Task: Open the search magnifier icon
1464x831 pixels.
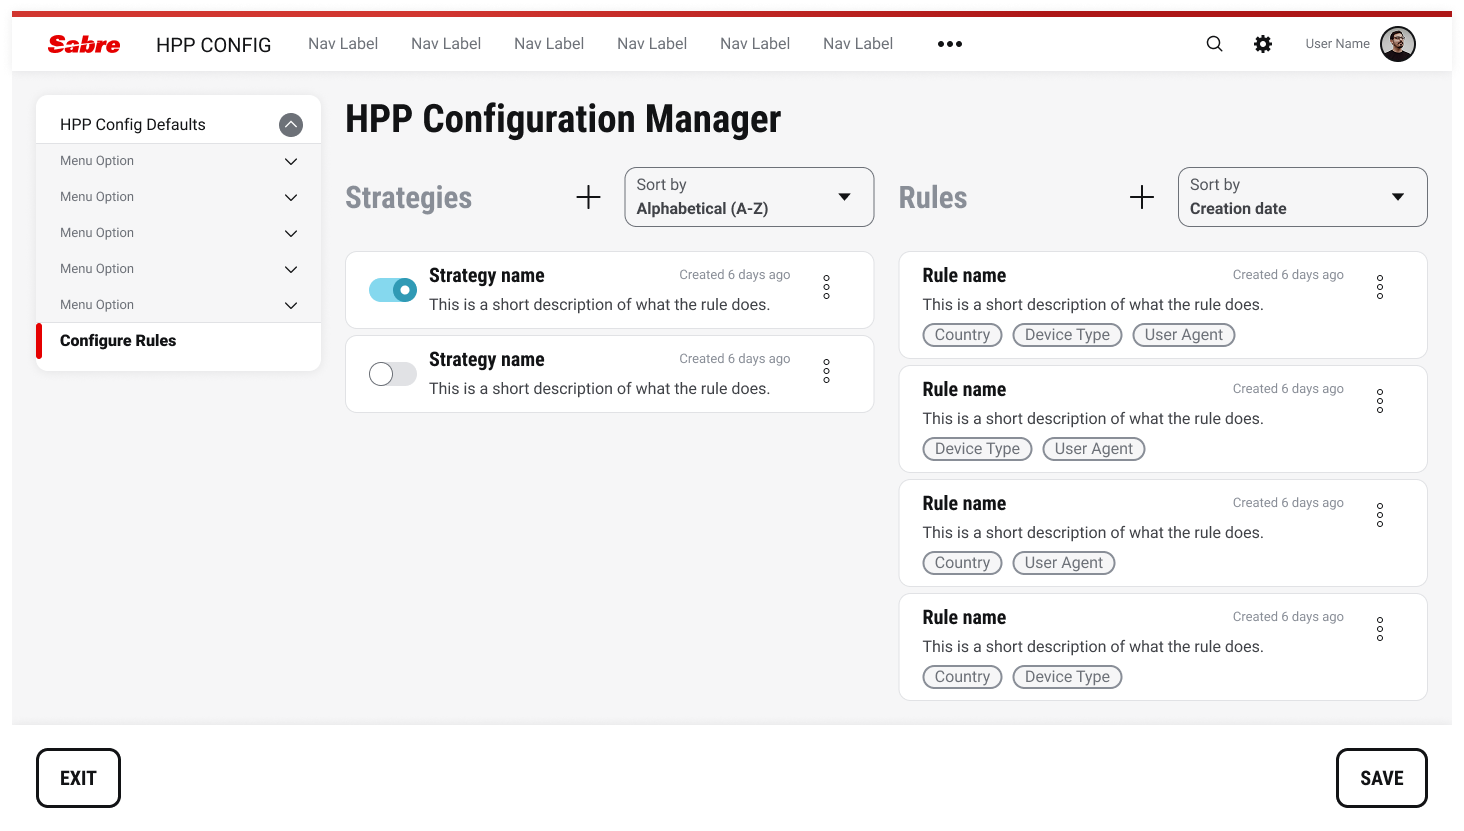Action: click(x=1214, y=44)
